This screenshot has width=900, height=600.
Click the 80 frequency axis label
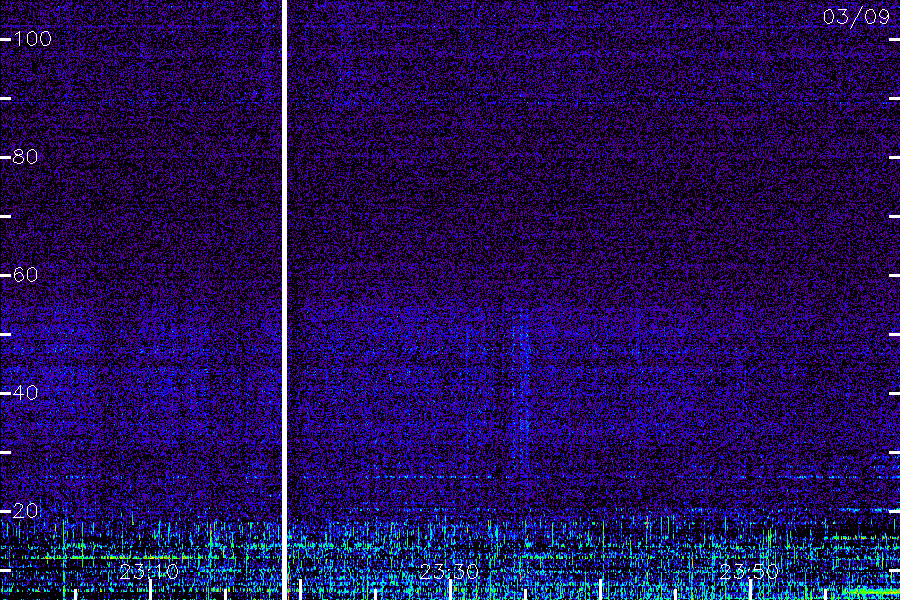click(25, 157)
